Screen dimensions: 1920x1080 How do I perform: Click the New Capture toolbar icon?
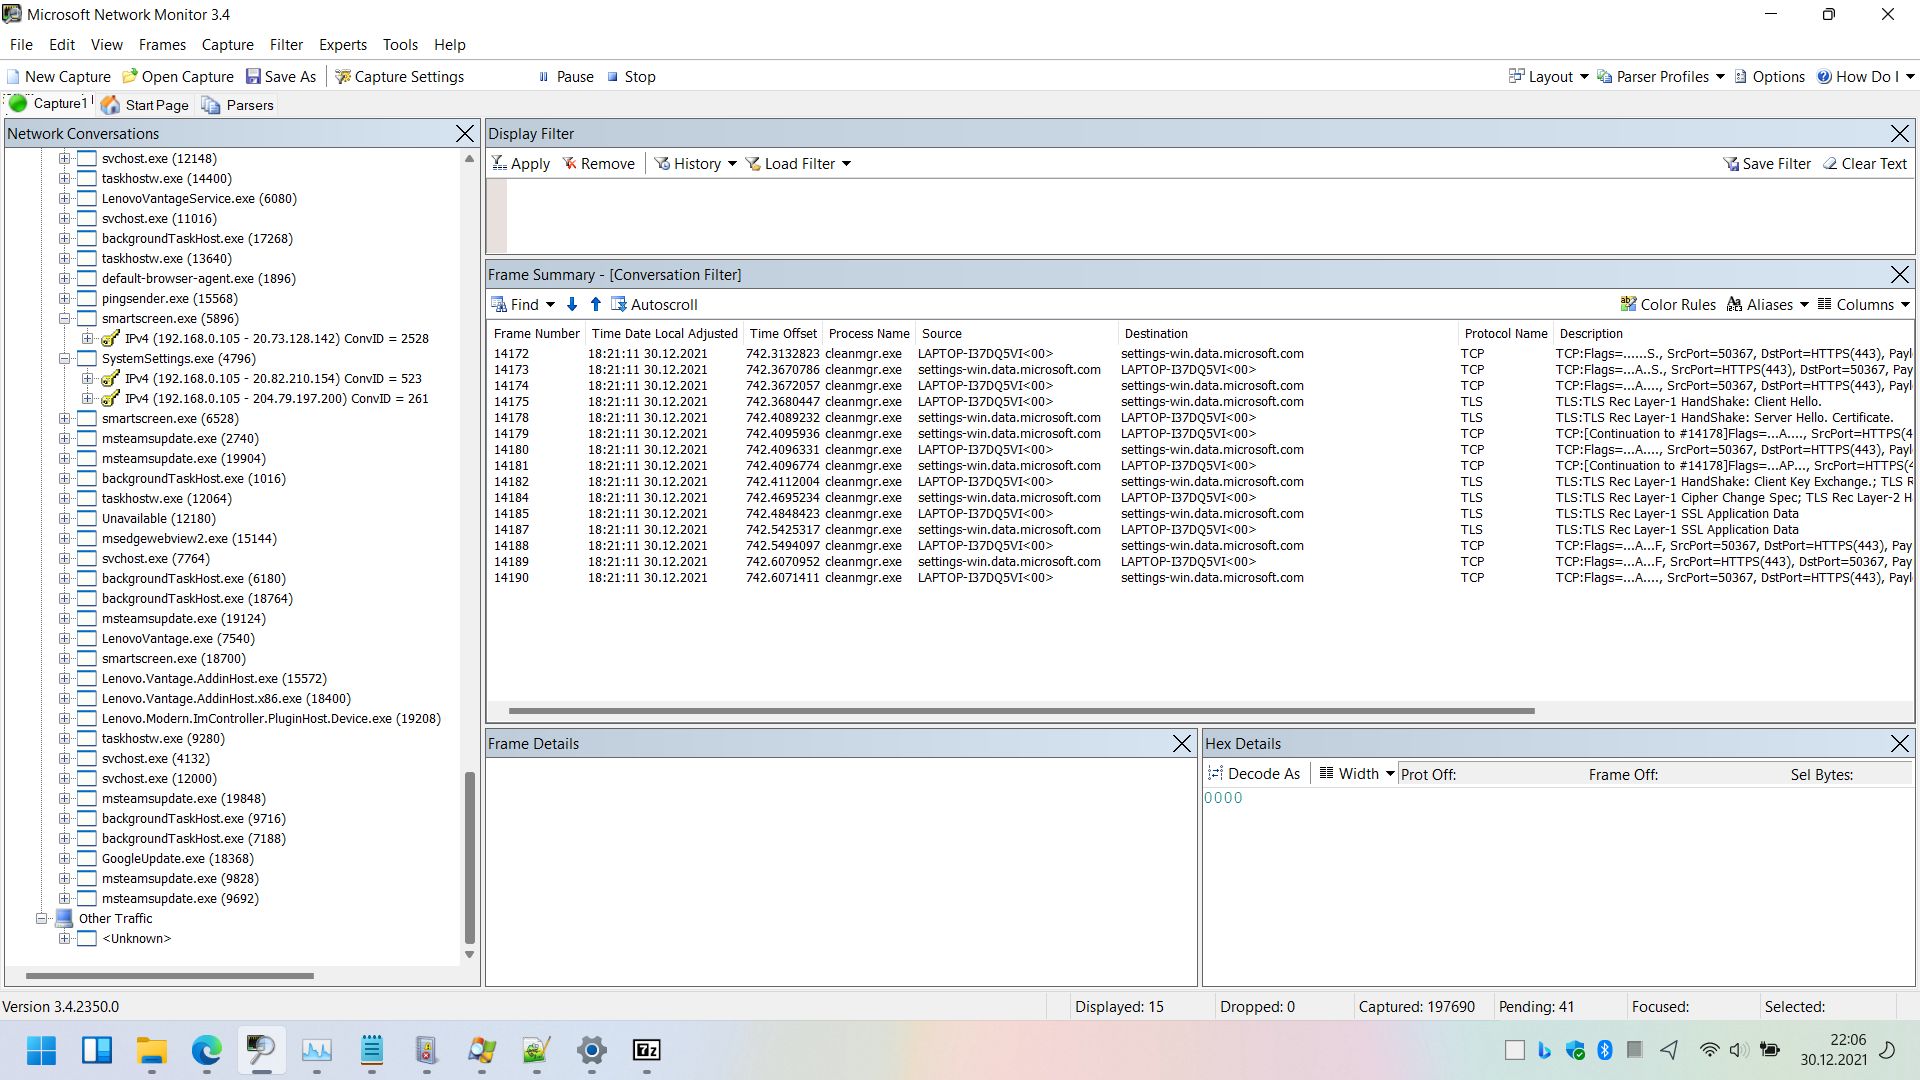(x=14, y=77)
